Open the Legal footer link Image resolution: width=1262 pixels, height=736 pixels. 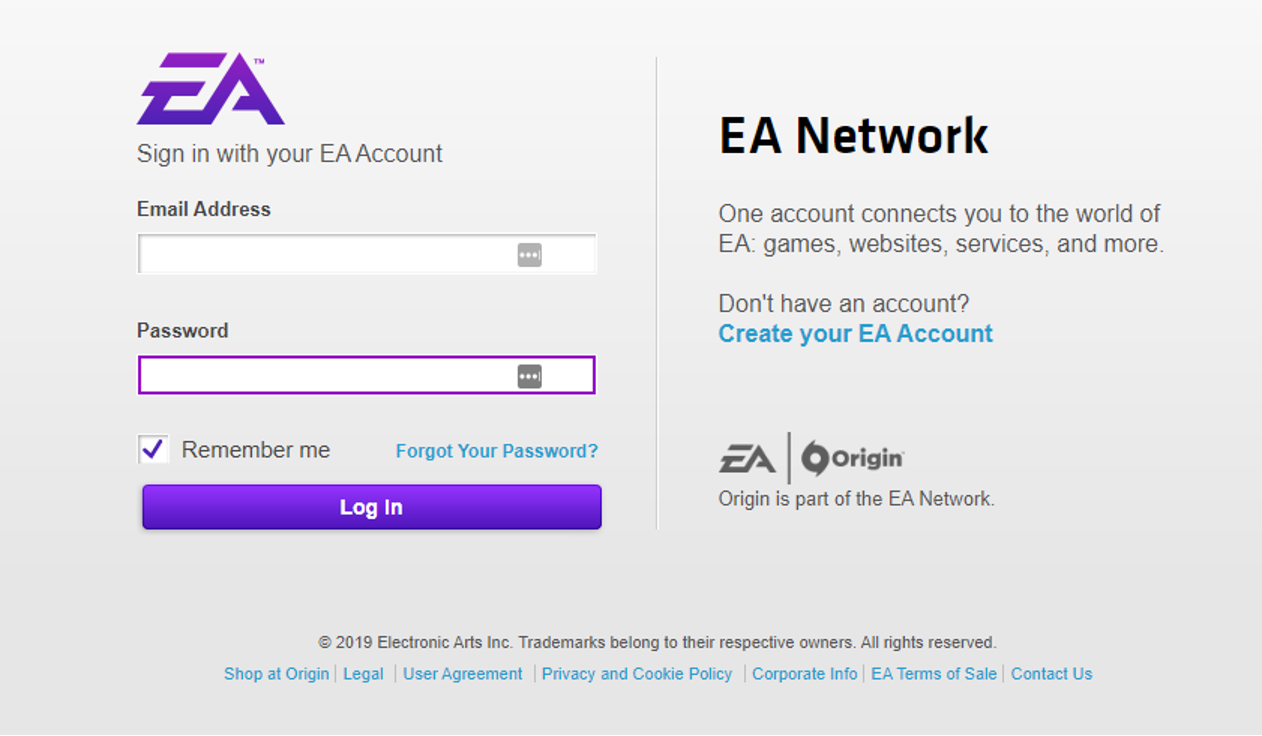363,674
